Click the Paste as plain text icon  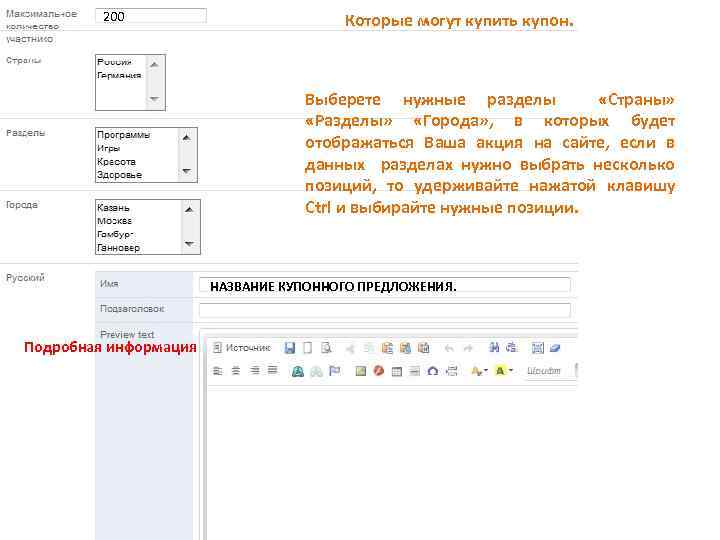point(405,348)
